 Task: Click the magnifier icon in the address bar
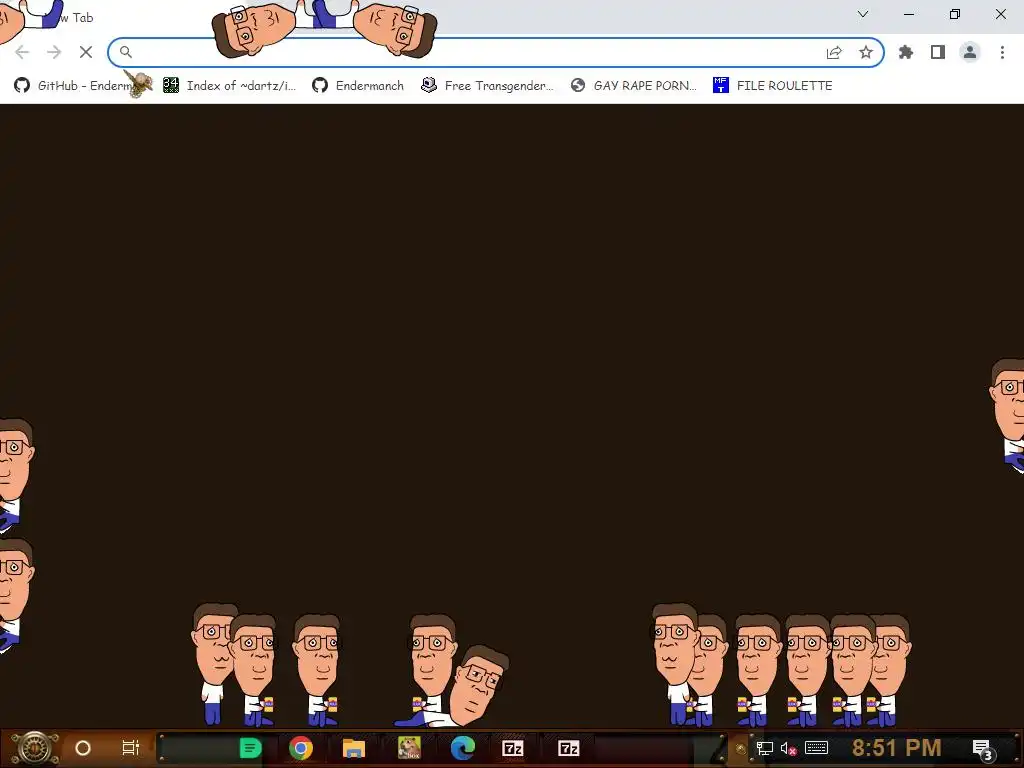coord(125,52)
